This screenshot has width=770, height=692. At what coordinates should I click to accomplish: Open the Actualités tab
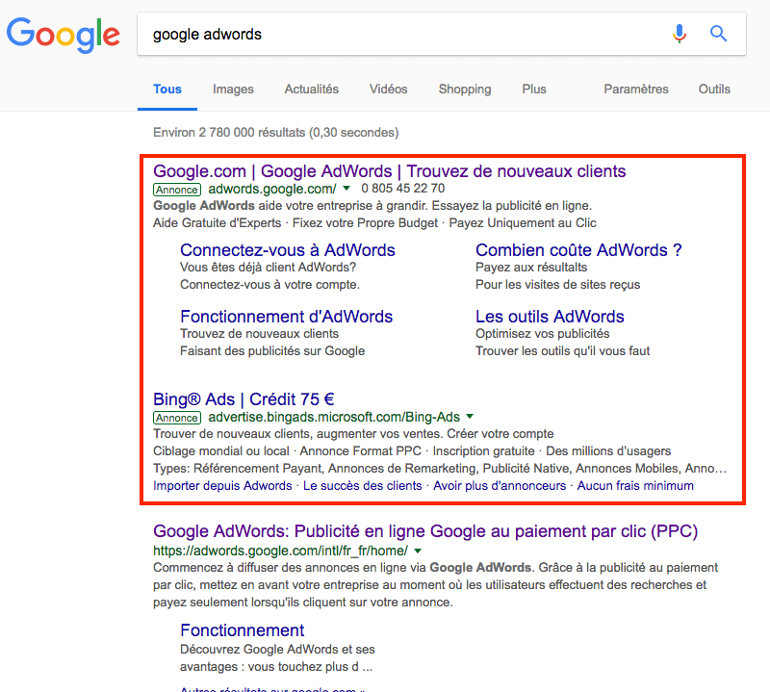tap(311, 89)
